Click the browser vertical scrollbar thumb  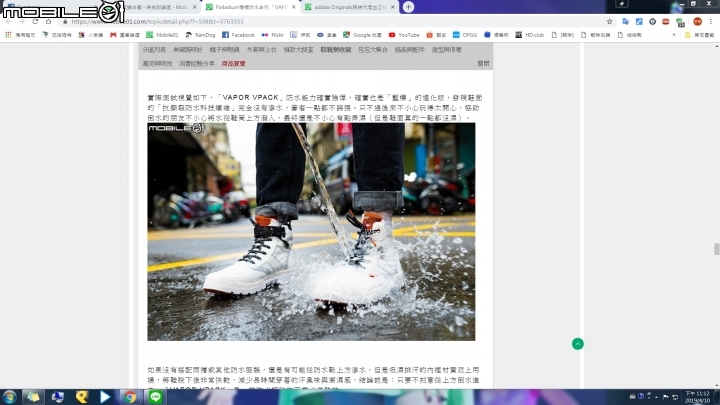tap(716, 249)
